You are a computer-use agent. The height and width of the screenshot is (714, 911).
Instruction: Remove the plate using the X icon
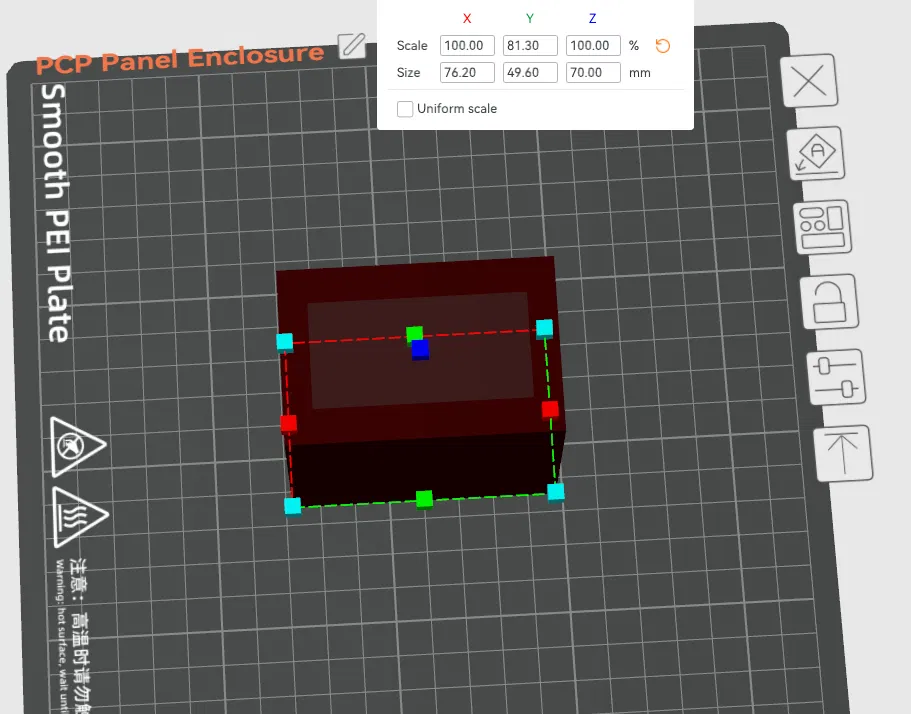pos(809,80)
